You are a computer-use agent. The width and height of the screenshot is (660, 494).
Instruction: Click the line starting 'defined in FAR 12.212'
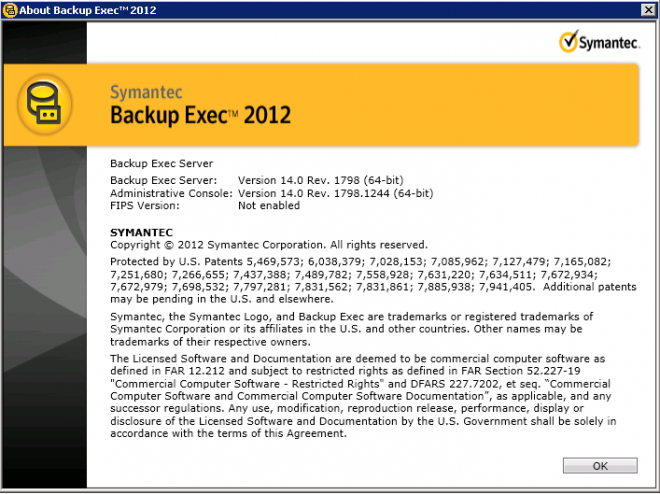pos(345,371)
